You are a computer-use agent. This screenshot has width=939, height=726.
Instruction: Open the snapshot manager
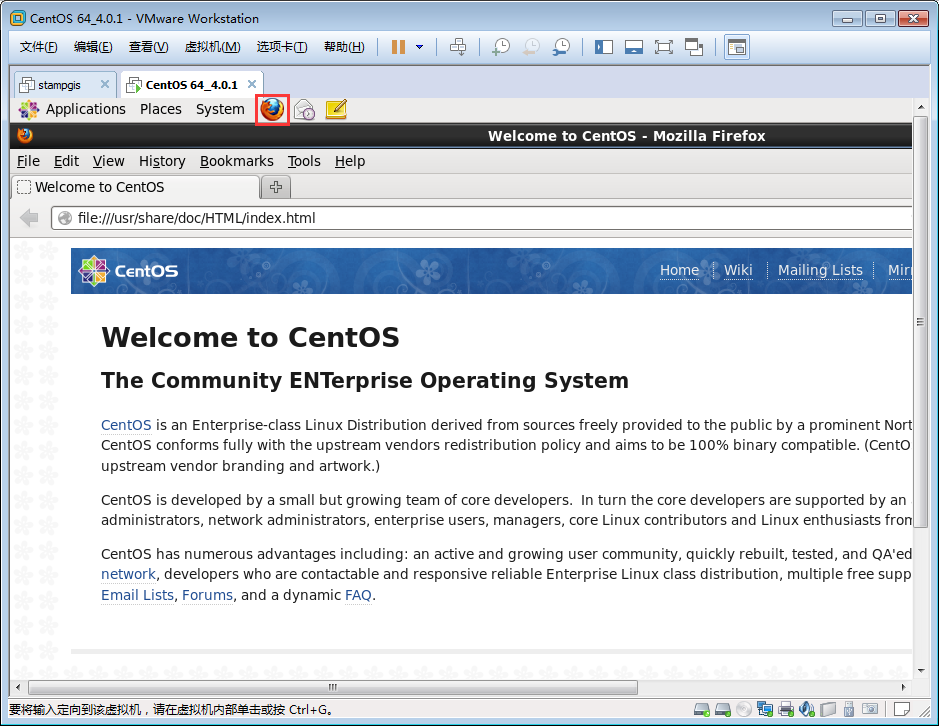pyautogui.click(x=561, y=47)
